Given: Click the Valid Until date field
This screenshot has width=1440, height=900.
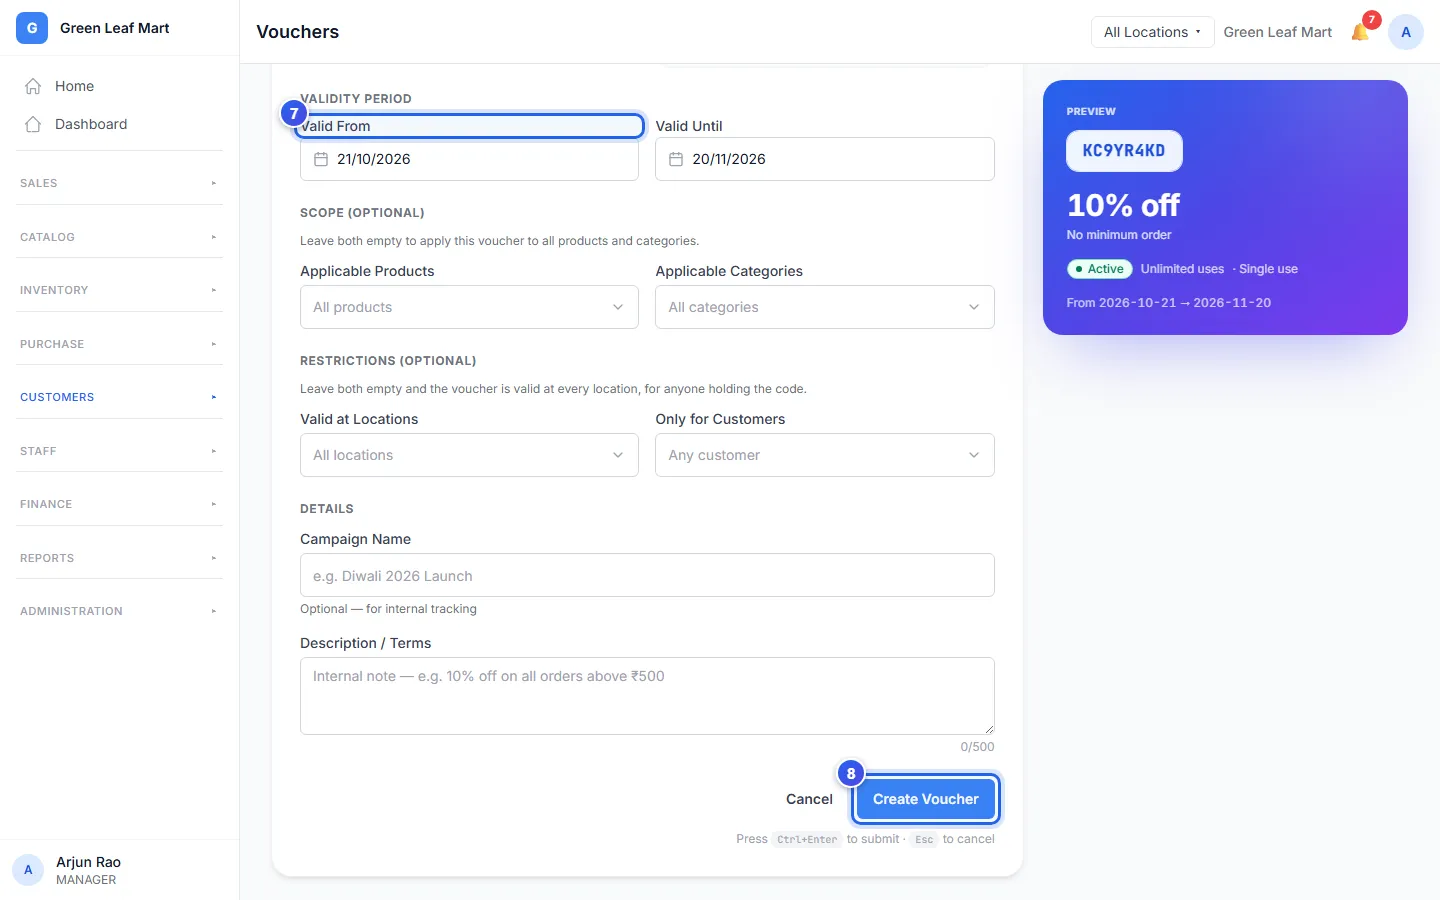Looking at the screenshot, I should coord(825,159).
